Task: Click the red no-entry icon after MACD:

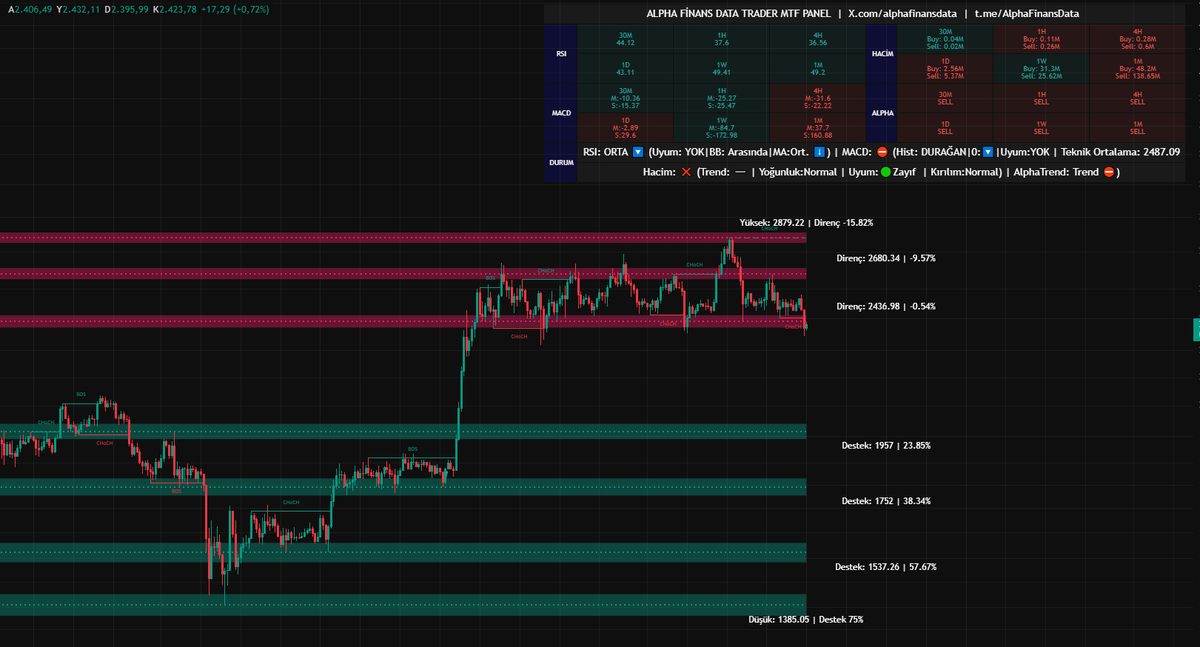Action: pos(882,153)
